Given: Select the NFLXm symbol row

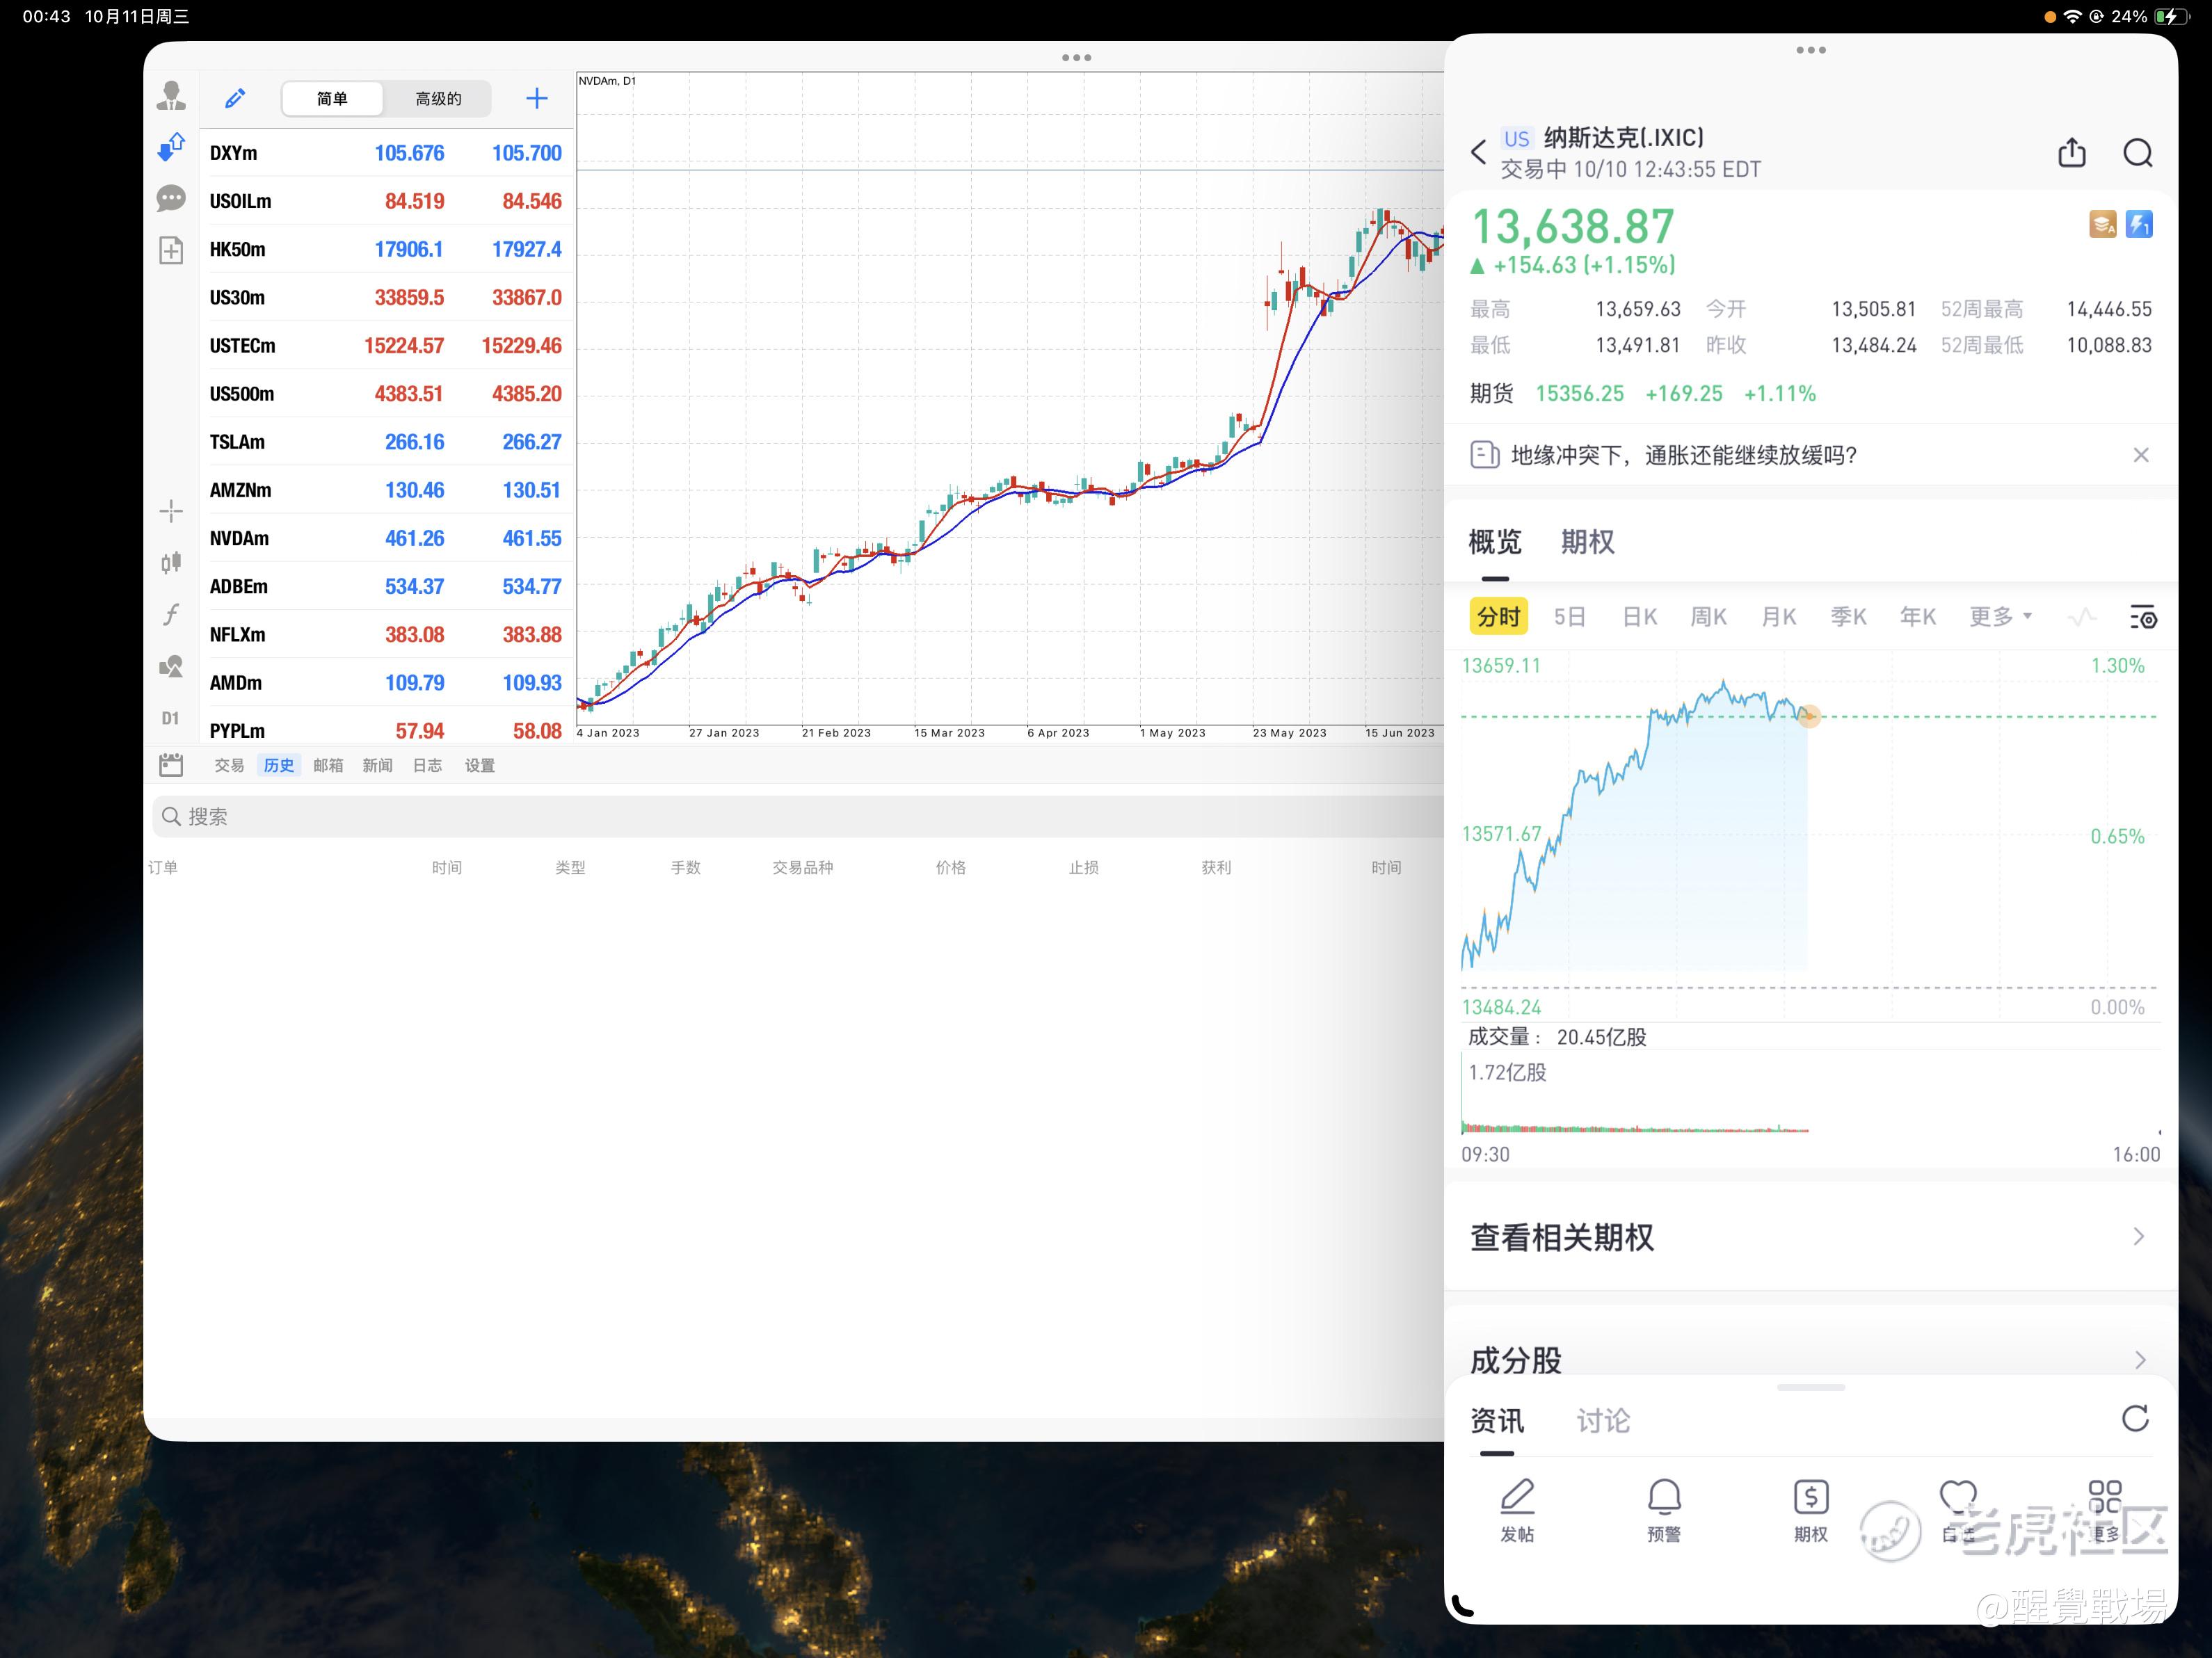Looking at the screenshot, I should [387, 635].
